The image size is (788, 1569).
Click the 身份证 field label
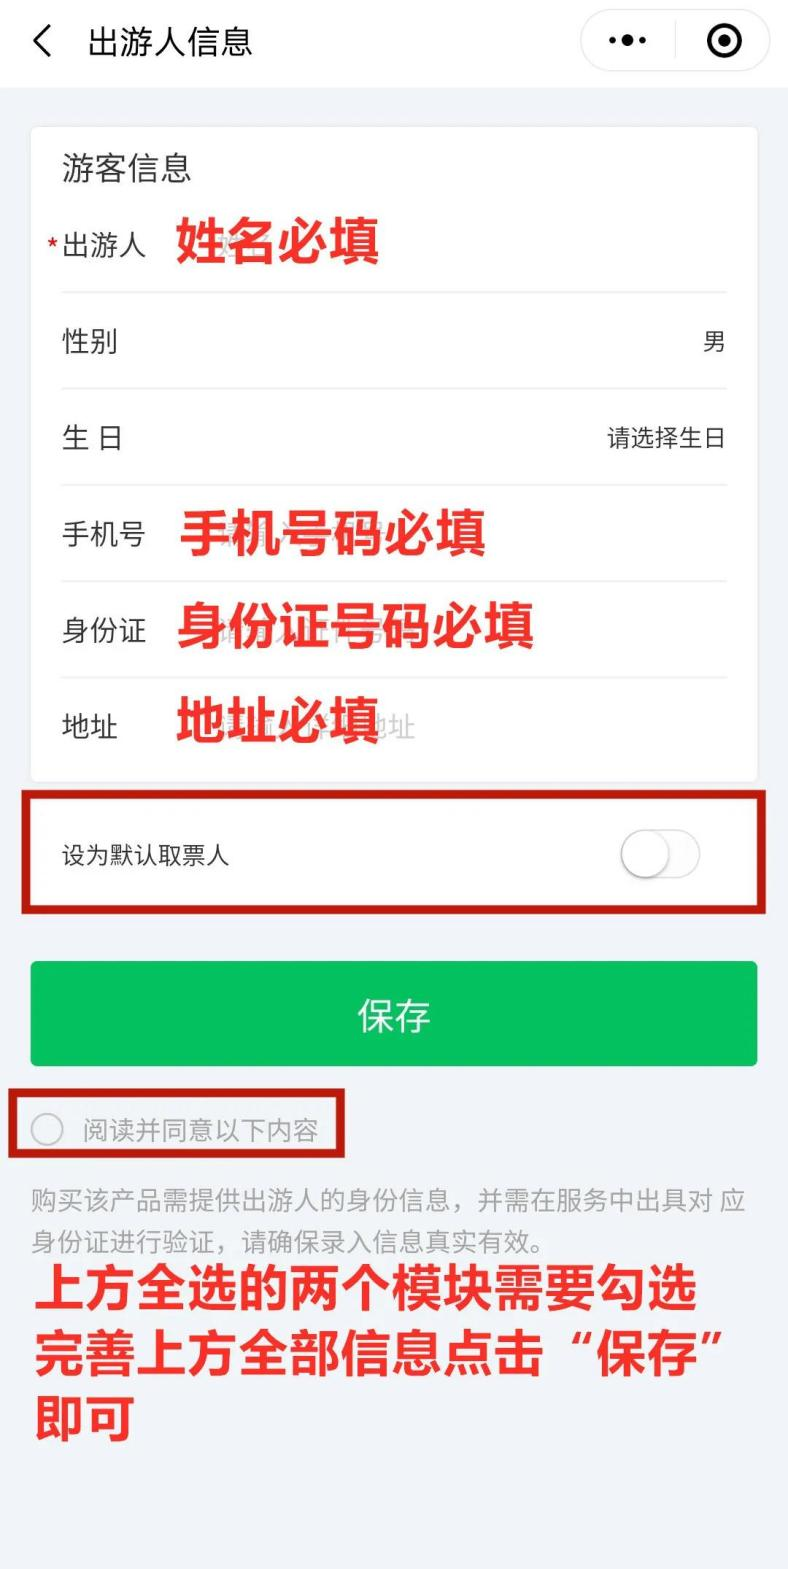pos(104,630)
